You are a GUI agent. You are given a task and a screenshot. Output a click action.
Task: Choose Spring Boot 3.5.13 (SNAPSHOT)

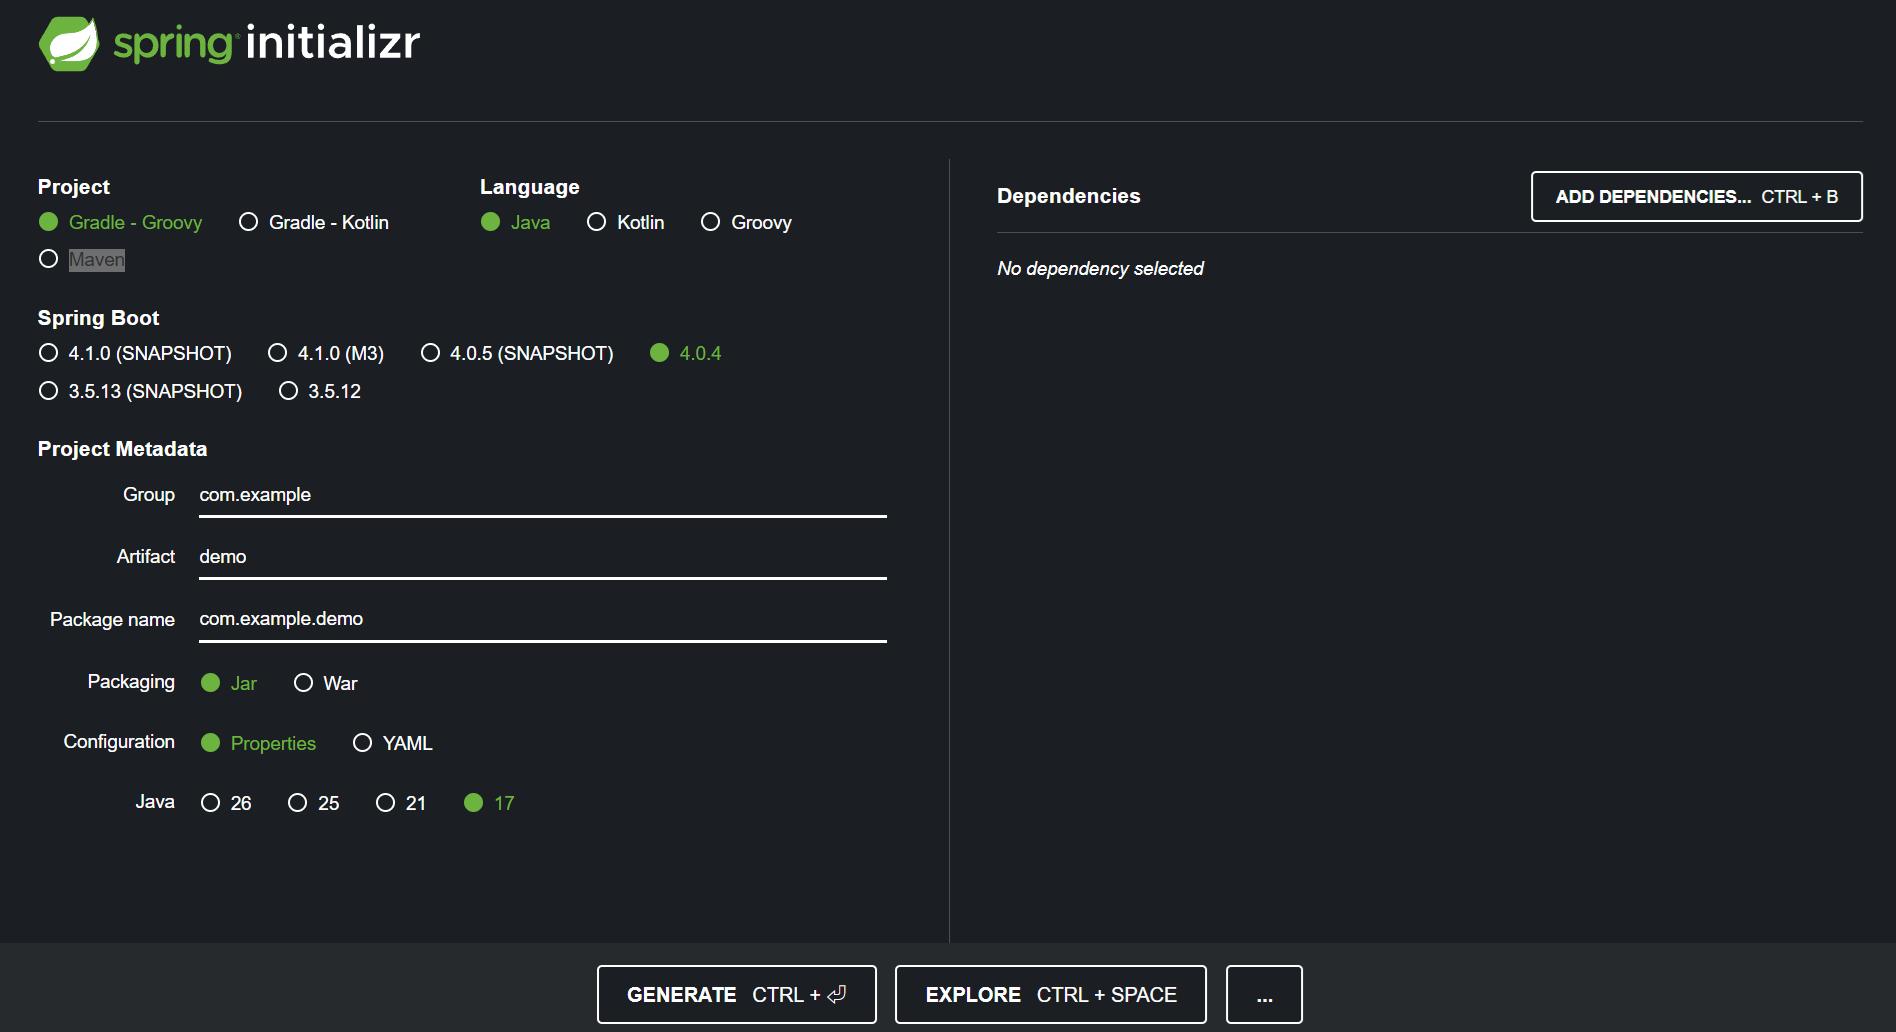[x=140, y=391]
